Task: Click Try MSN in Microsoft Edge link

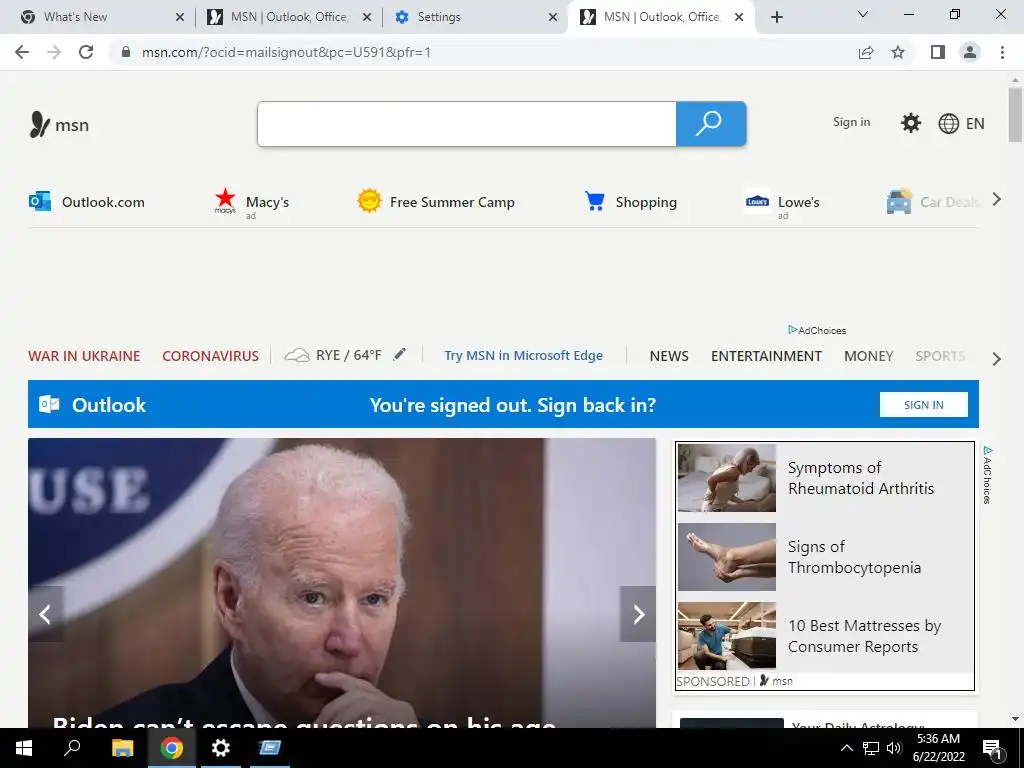Action: click(523, 355)
